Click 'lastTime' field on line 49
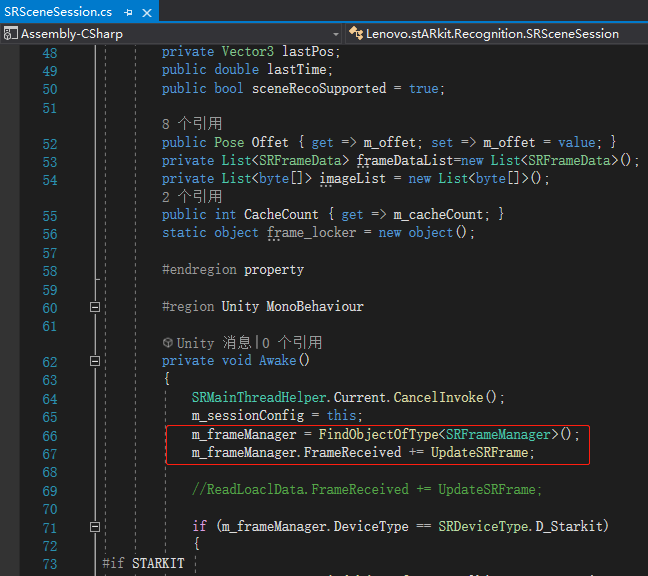The height and width of the screenshot is (576, 648). pyautogui.click(x=297, y=69)
